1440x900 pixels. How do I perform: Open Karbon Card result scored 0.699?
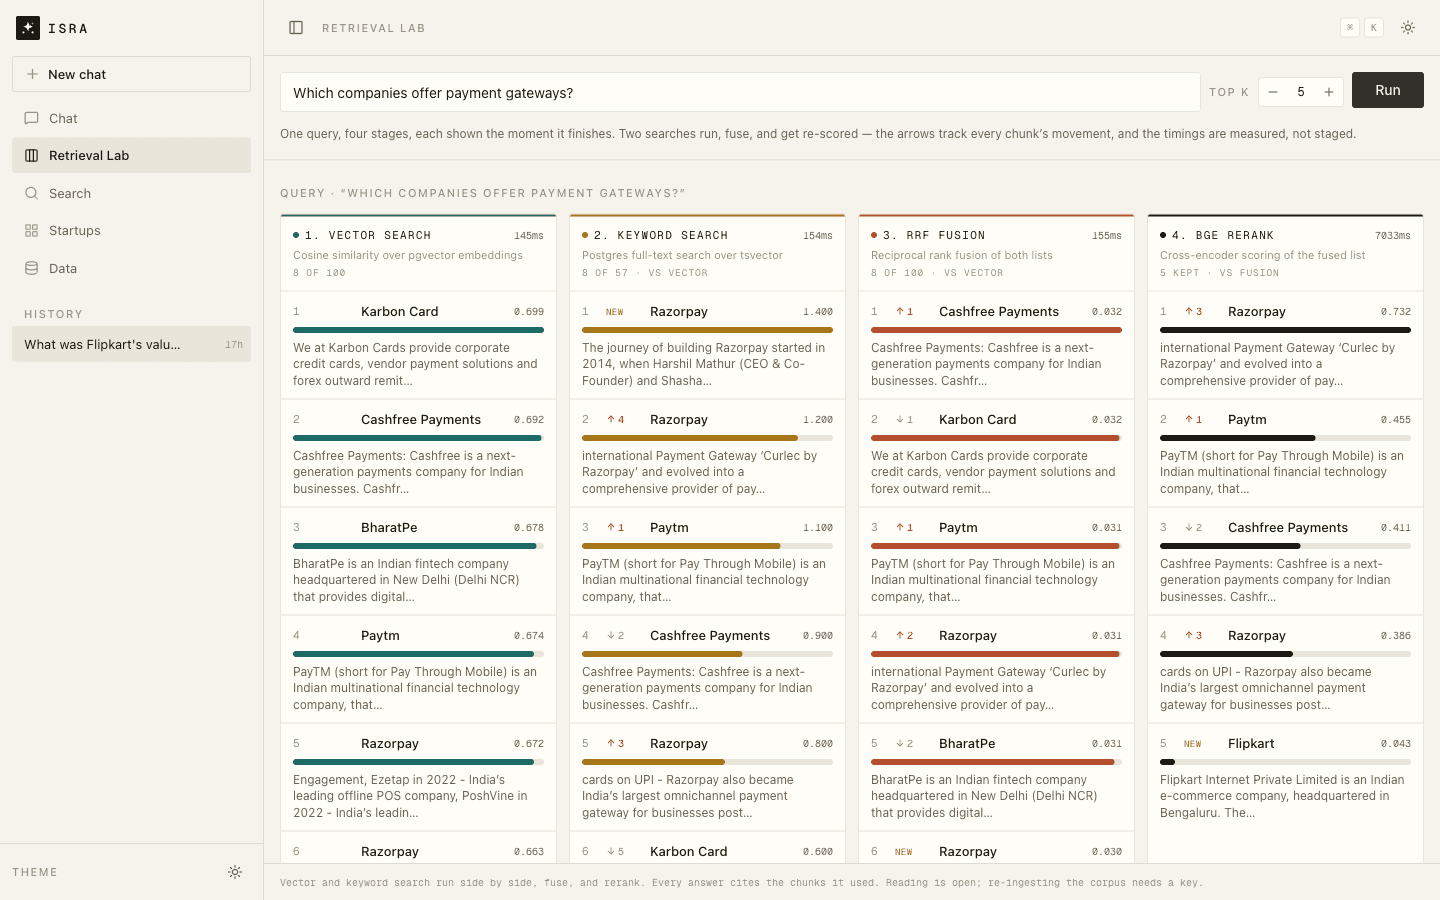tap(418, 345)
